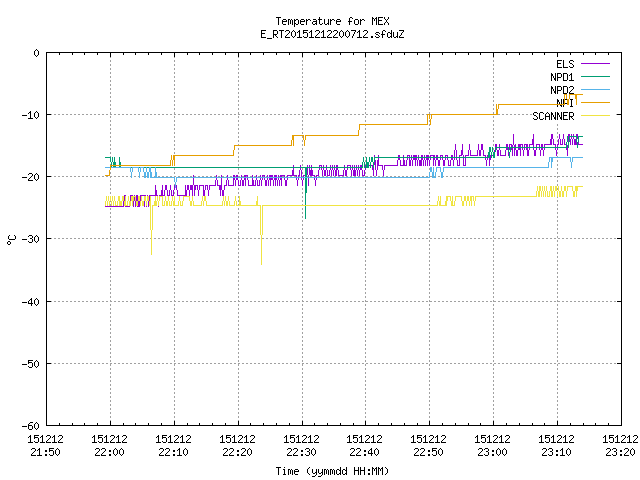Click the x-axis title 'Time (yymmdd HH:MM)'
This screenshot has height=480, width=640.
[332, 471]
